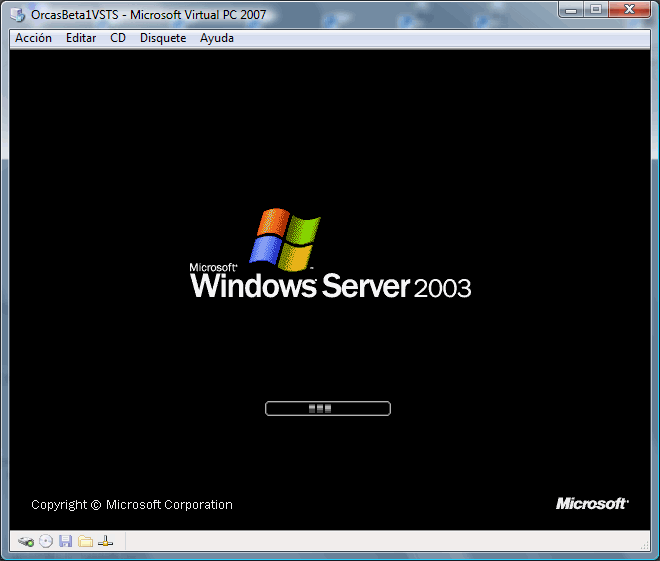Click the window resize grip corner
The height and width of the screenshot is (561, 660).
click(x=645, y=545)
